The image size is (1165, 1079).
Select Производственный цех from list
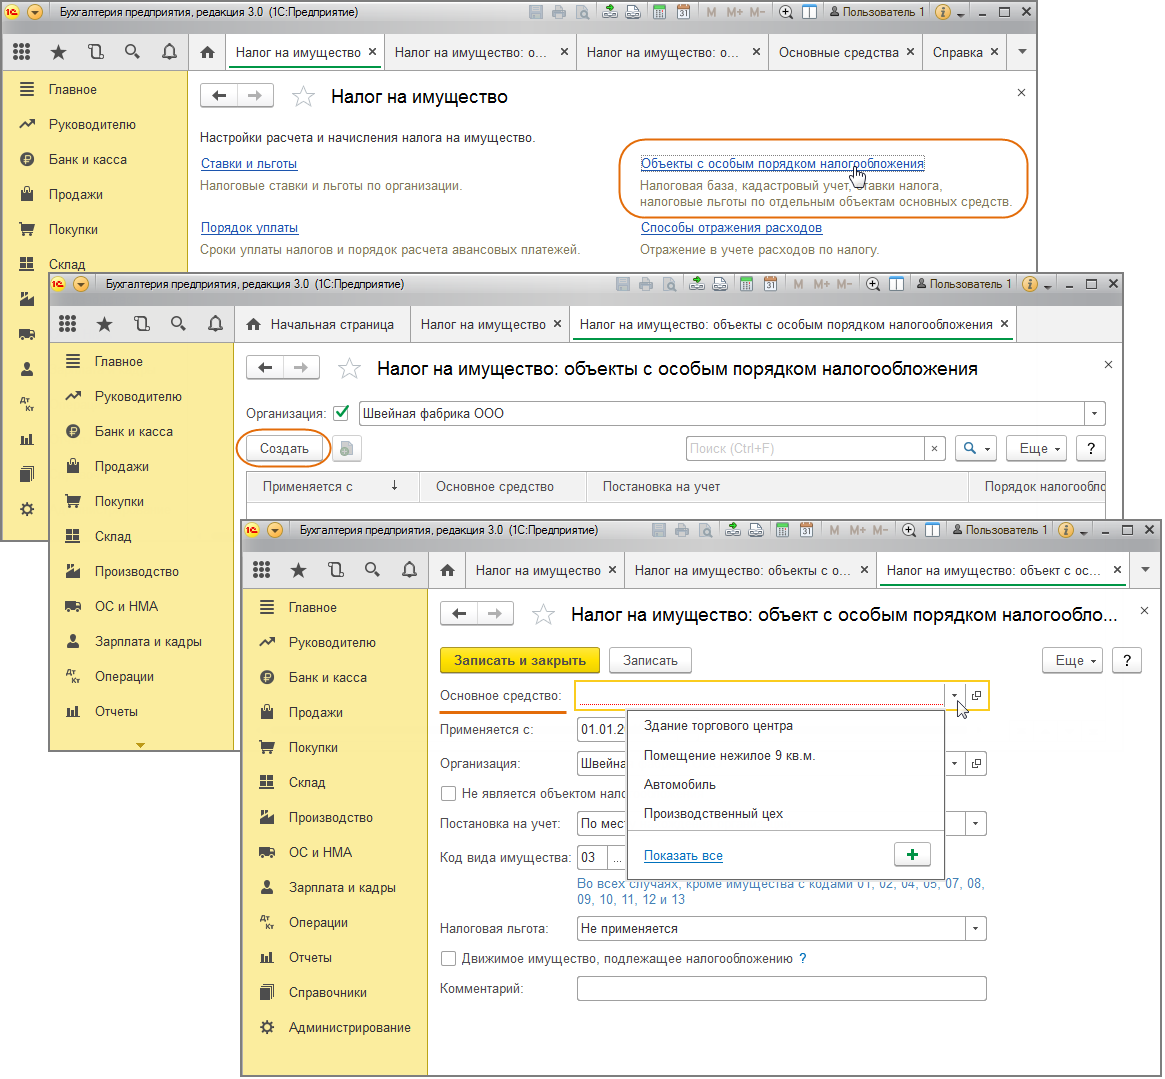coord(713,813)
